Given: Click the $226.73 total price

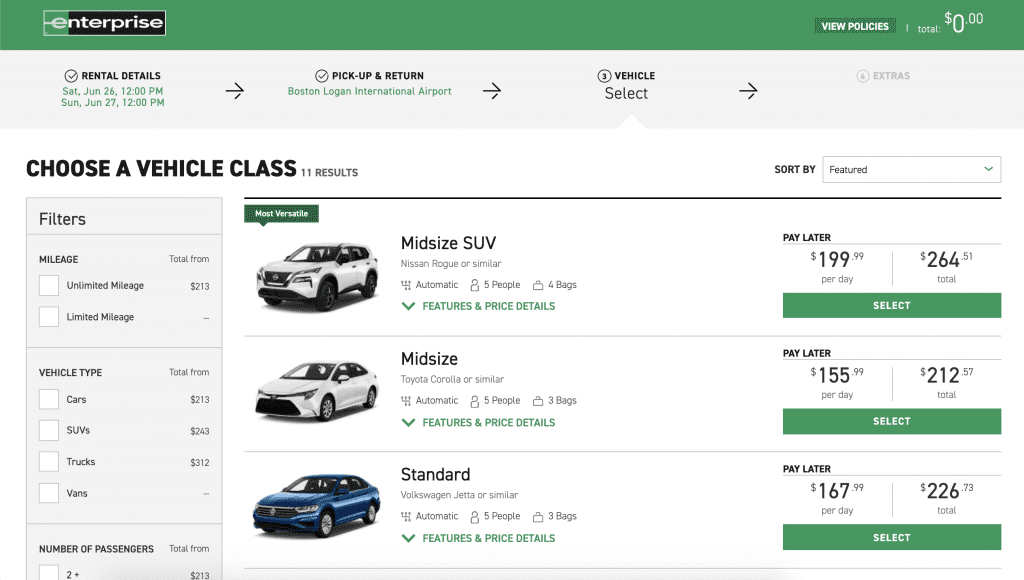Looking at the screenshot, I should point(946,491).
